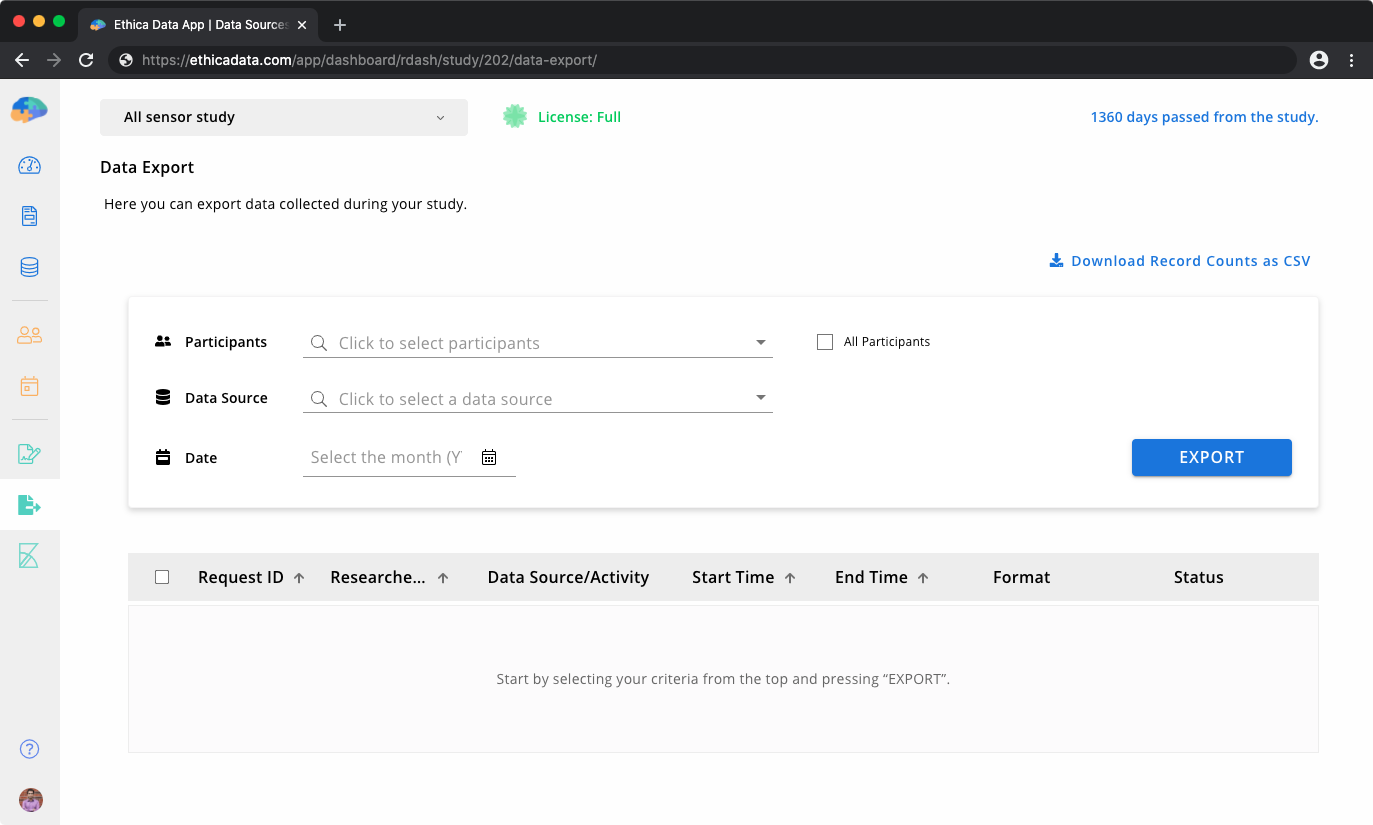Open the orange calendar sidebar icon

(29, 386)
